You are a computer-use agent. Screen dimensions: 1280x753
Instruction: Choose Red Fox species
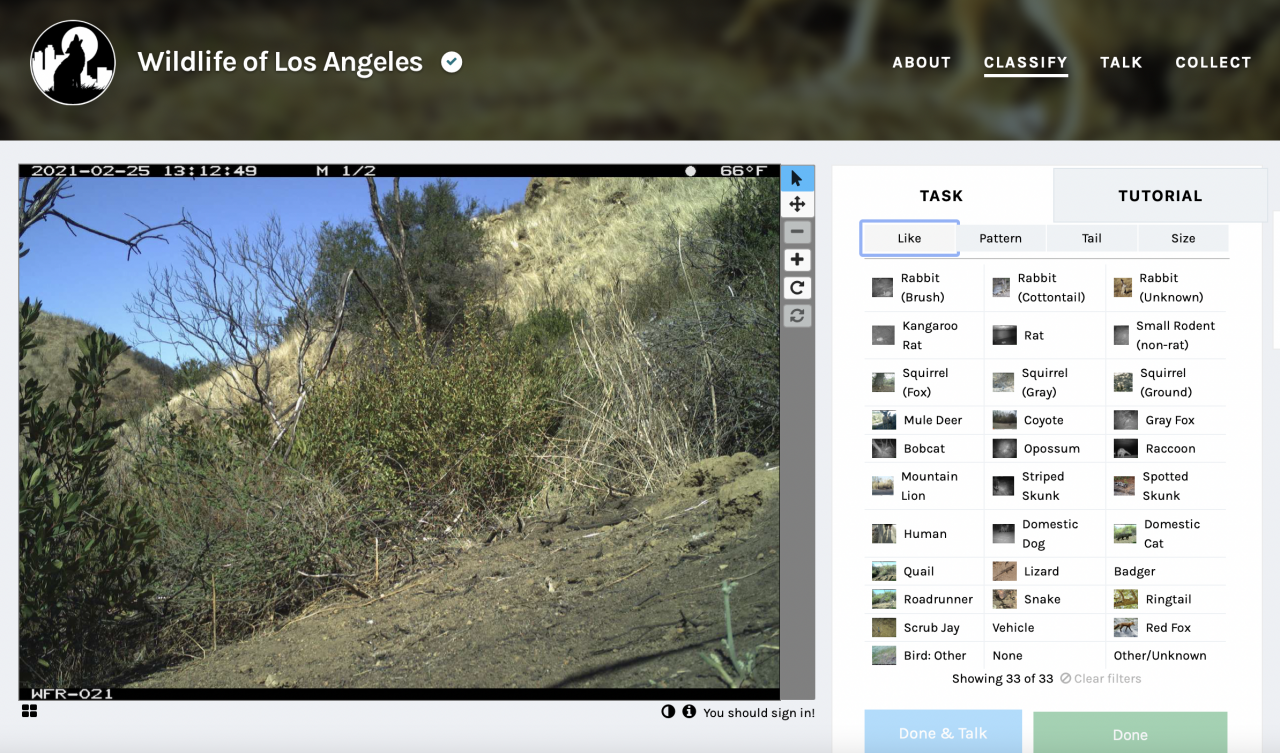click(x=1166, y=627)
